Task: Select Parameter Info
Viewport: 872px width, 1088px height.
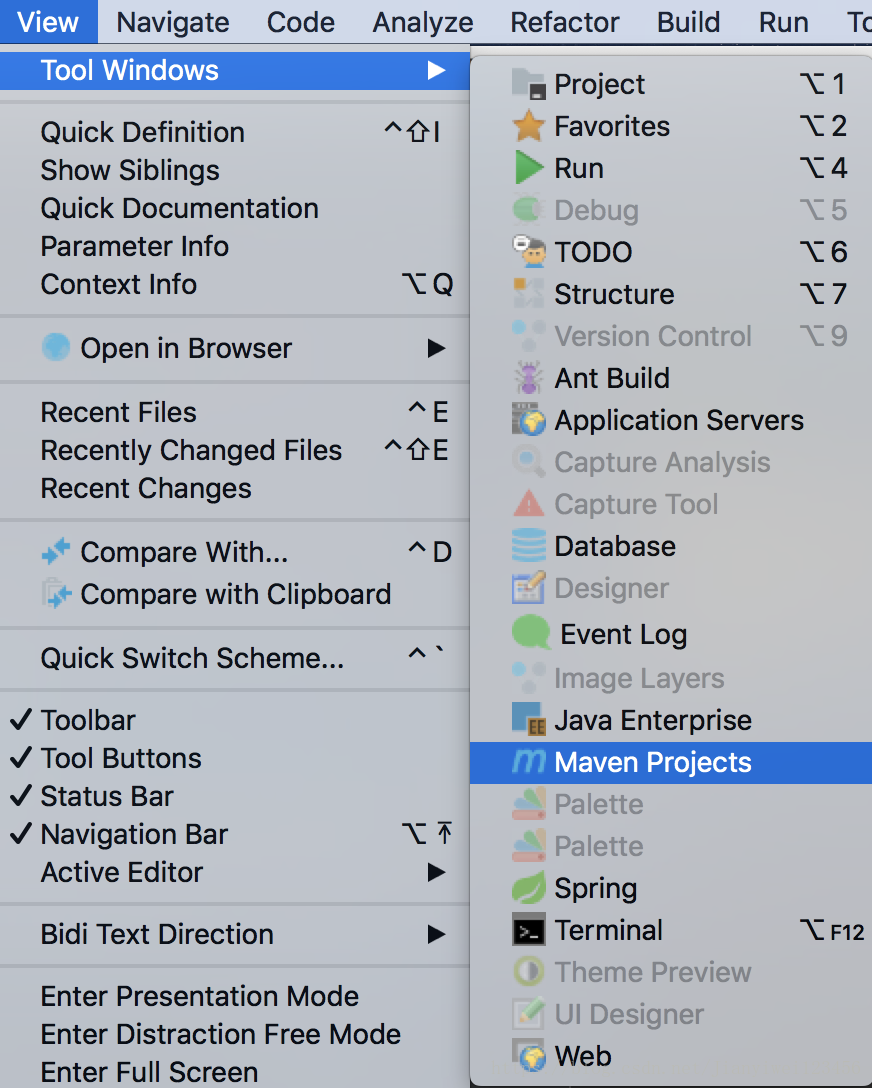Action: (234, 246)
